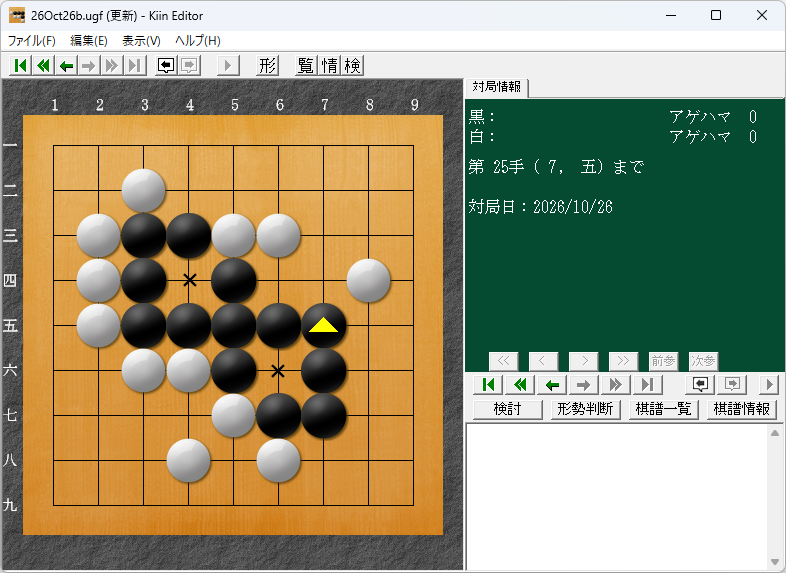Start auto-play in right panel
This screenshot has height=573, width=786.
(769, 385)
